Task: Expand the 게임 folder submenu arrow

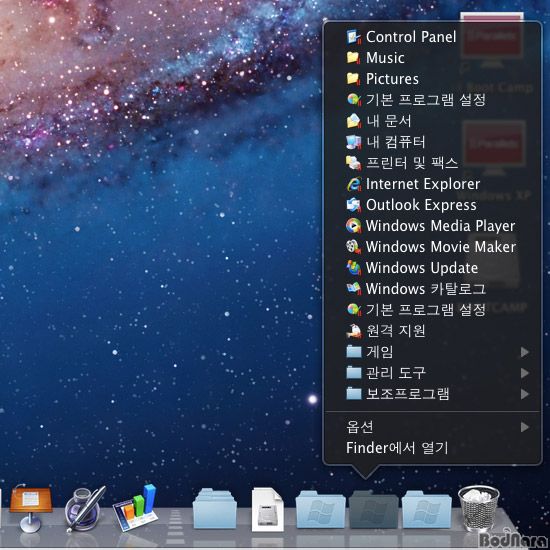Action: [525, 352]
